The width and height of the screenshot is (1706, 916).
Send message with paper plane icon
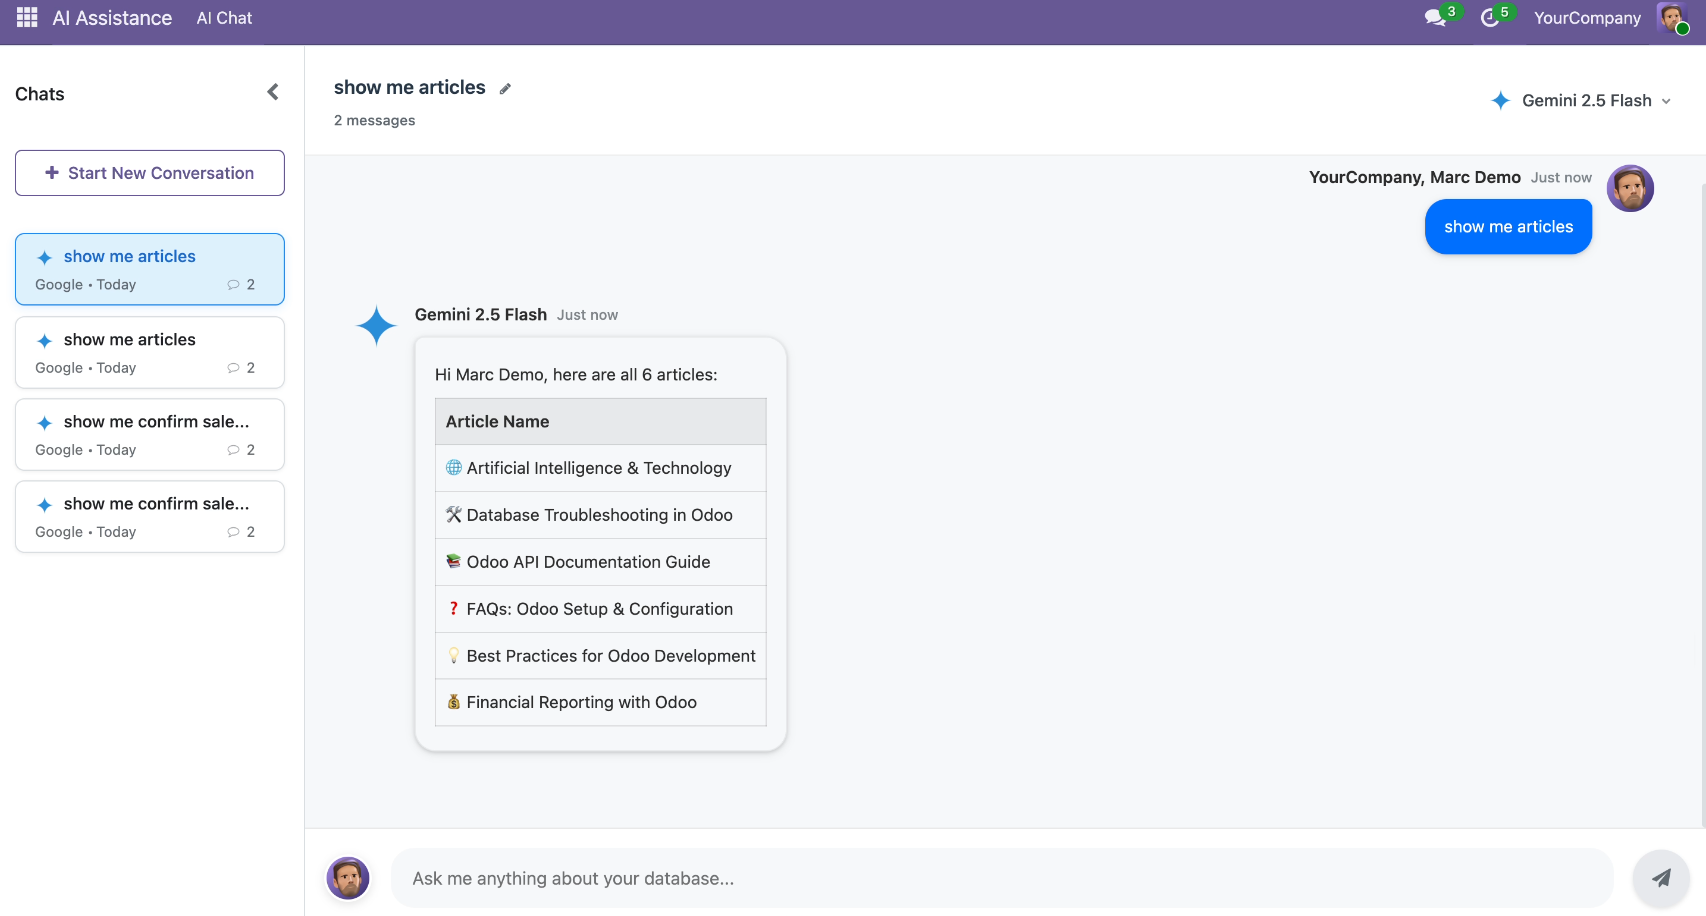(1661, 878)
